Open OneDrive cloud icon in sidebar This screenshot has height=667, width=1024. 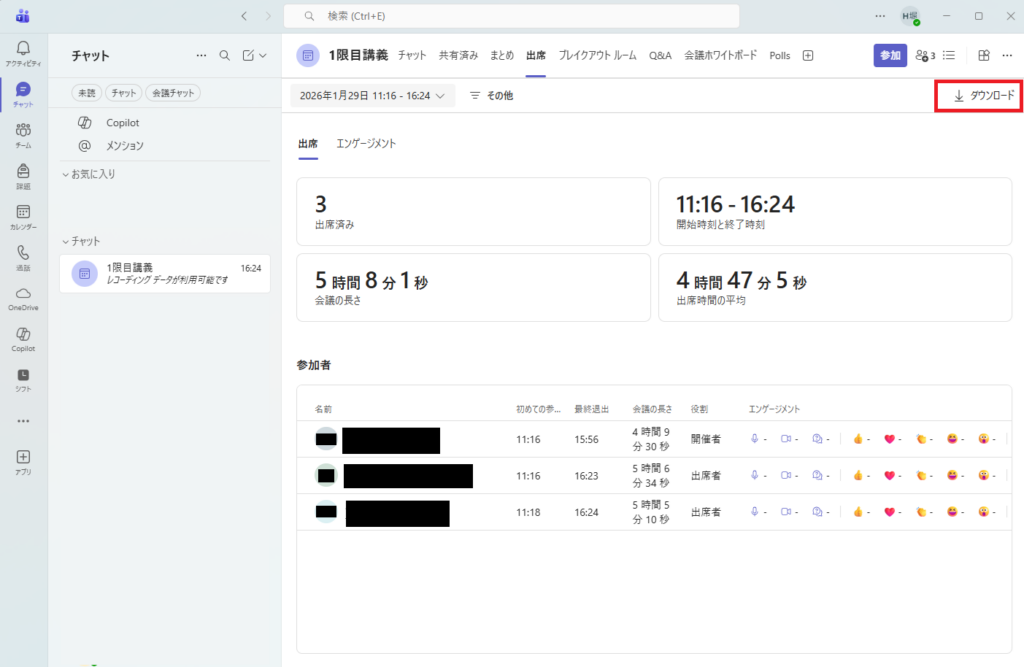tap(23, 297)
